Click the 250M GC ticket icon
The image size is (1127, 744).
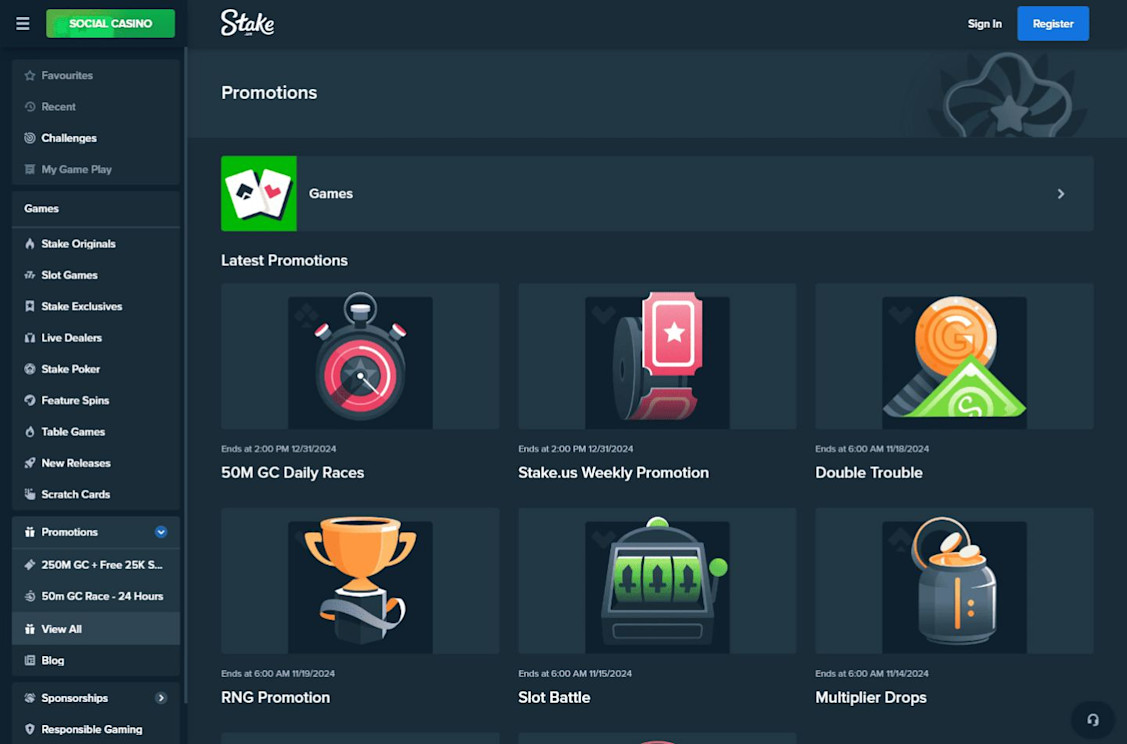click(x=29, y=565)
